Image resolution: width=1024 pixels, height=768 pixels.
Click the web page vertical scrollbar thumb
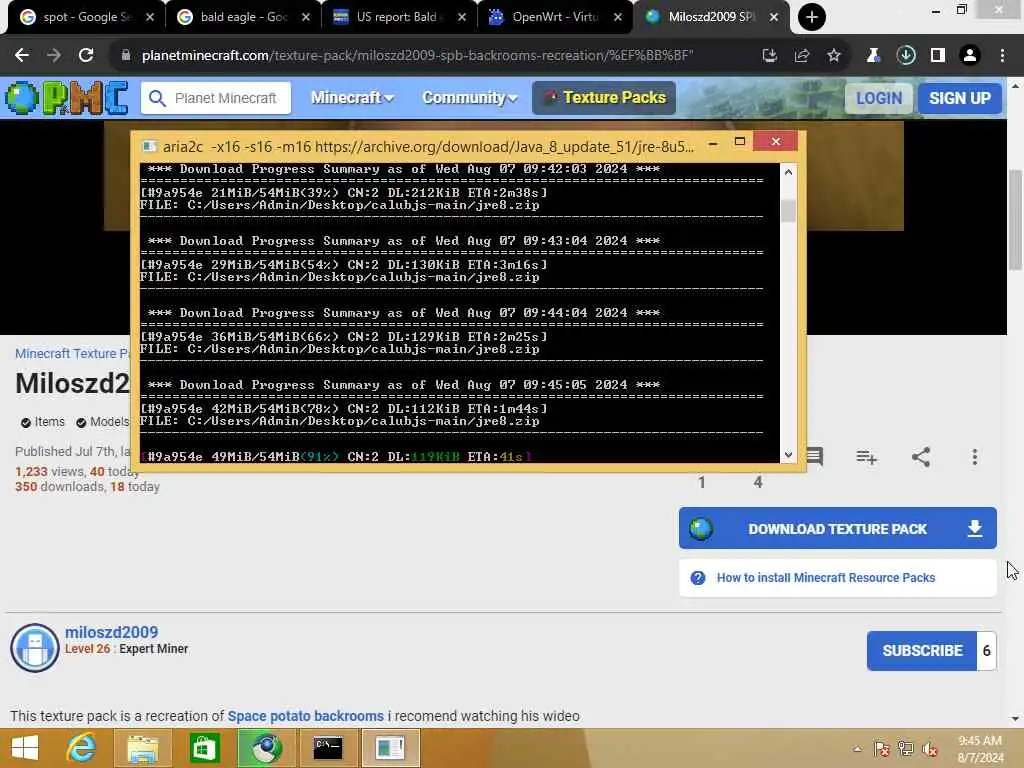1015,219
